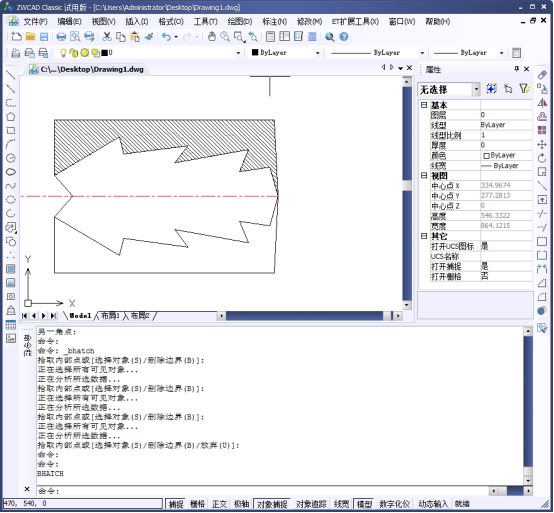Open the Help question mark icon

click(344, 37)
